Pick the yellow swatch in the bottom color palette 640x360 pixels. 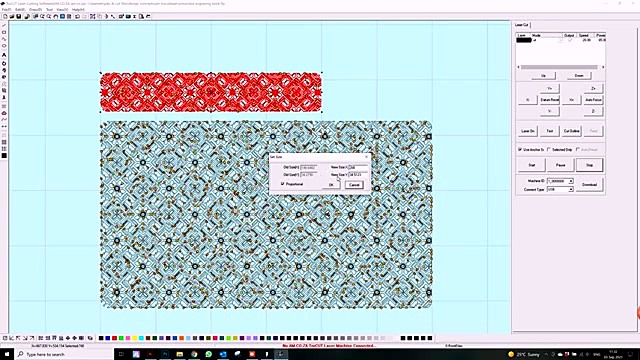tap(134, 338)
